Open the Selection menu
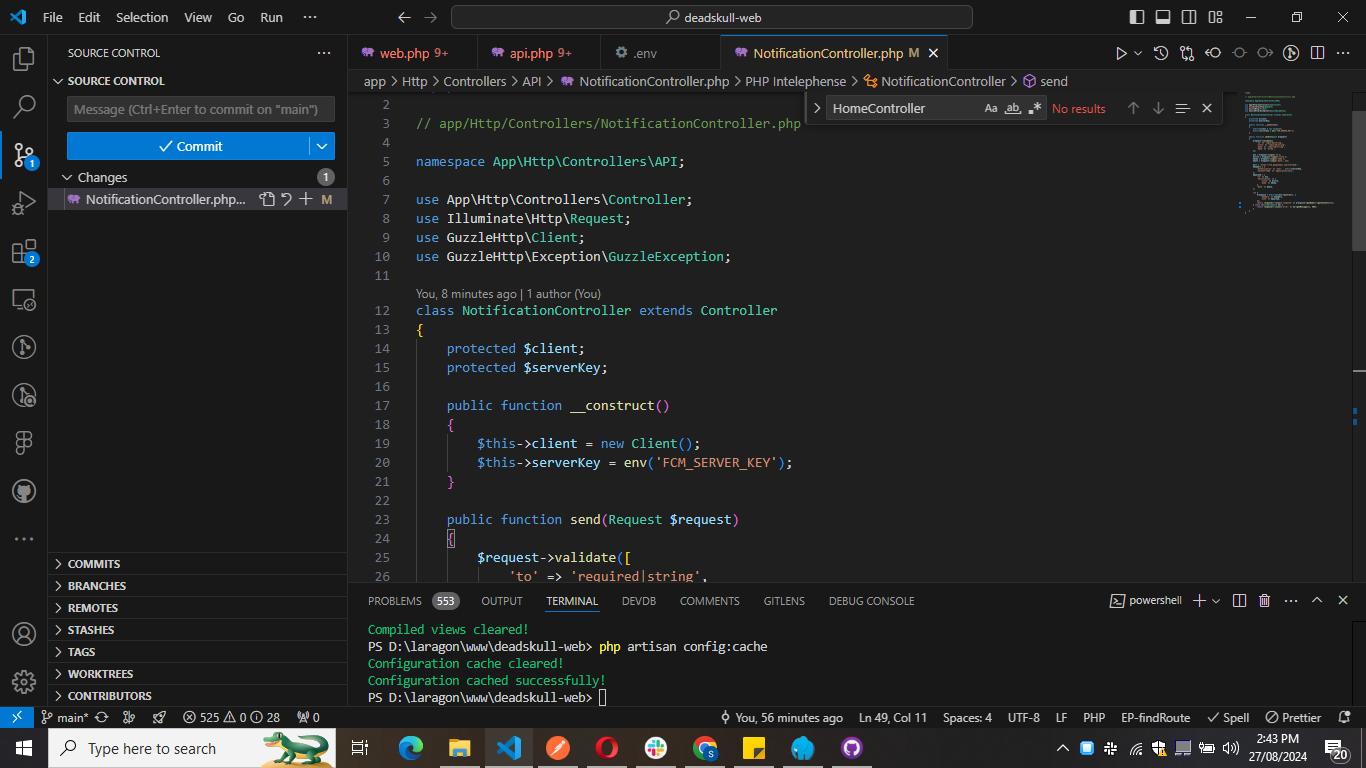 (x=142, y=17)
